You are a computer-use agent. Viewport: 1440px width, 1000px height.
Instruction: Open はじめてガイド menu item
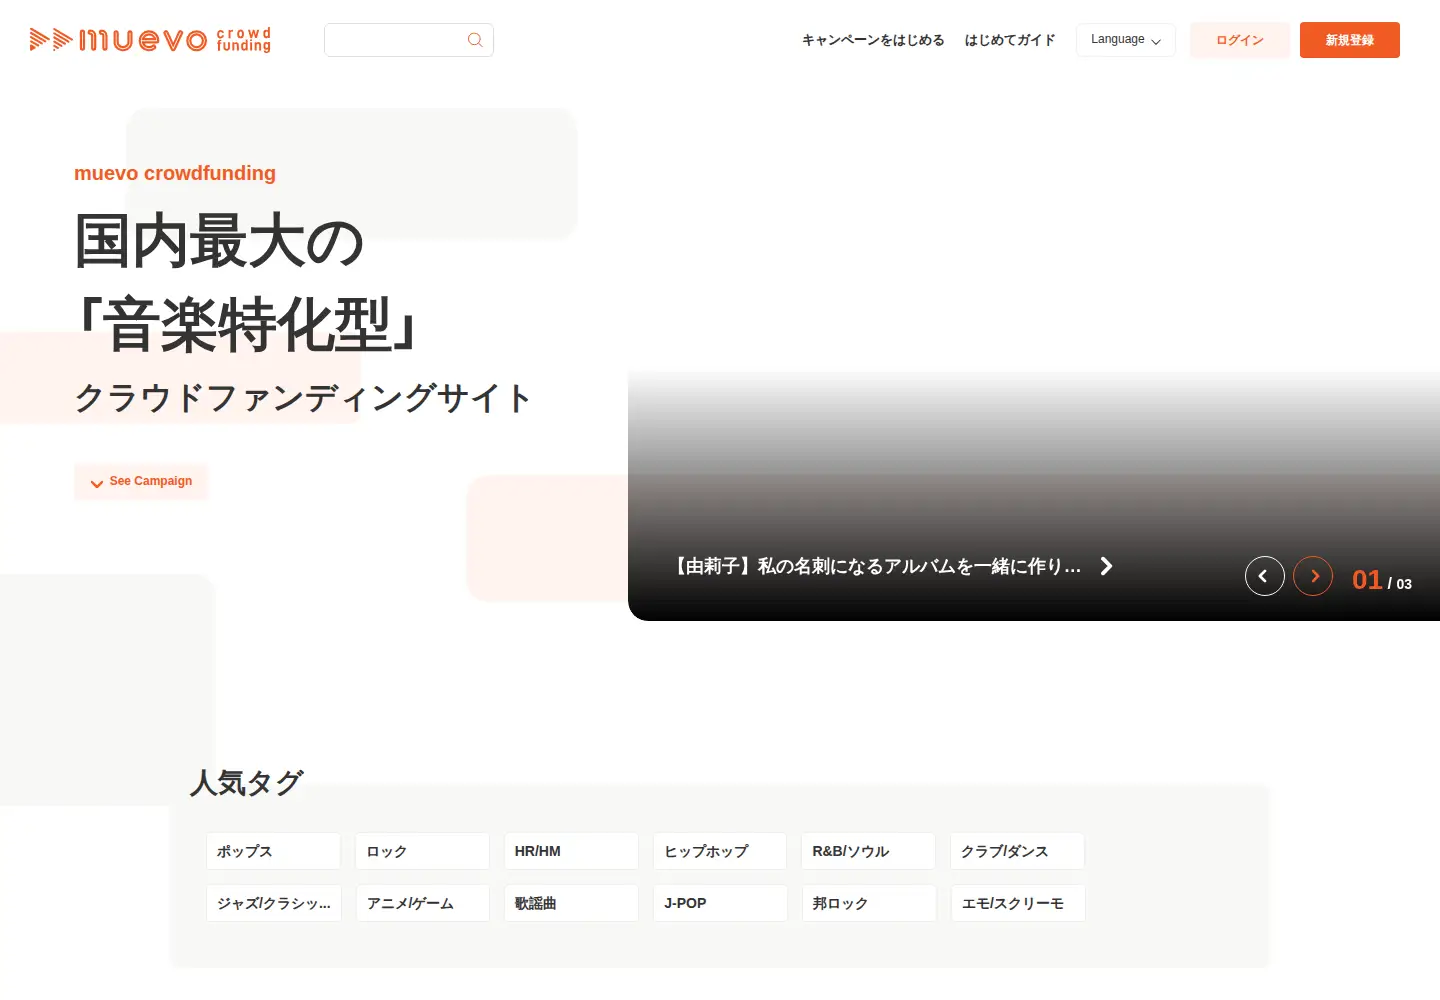(1010, 40)
